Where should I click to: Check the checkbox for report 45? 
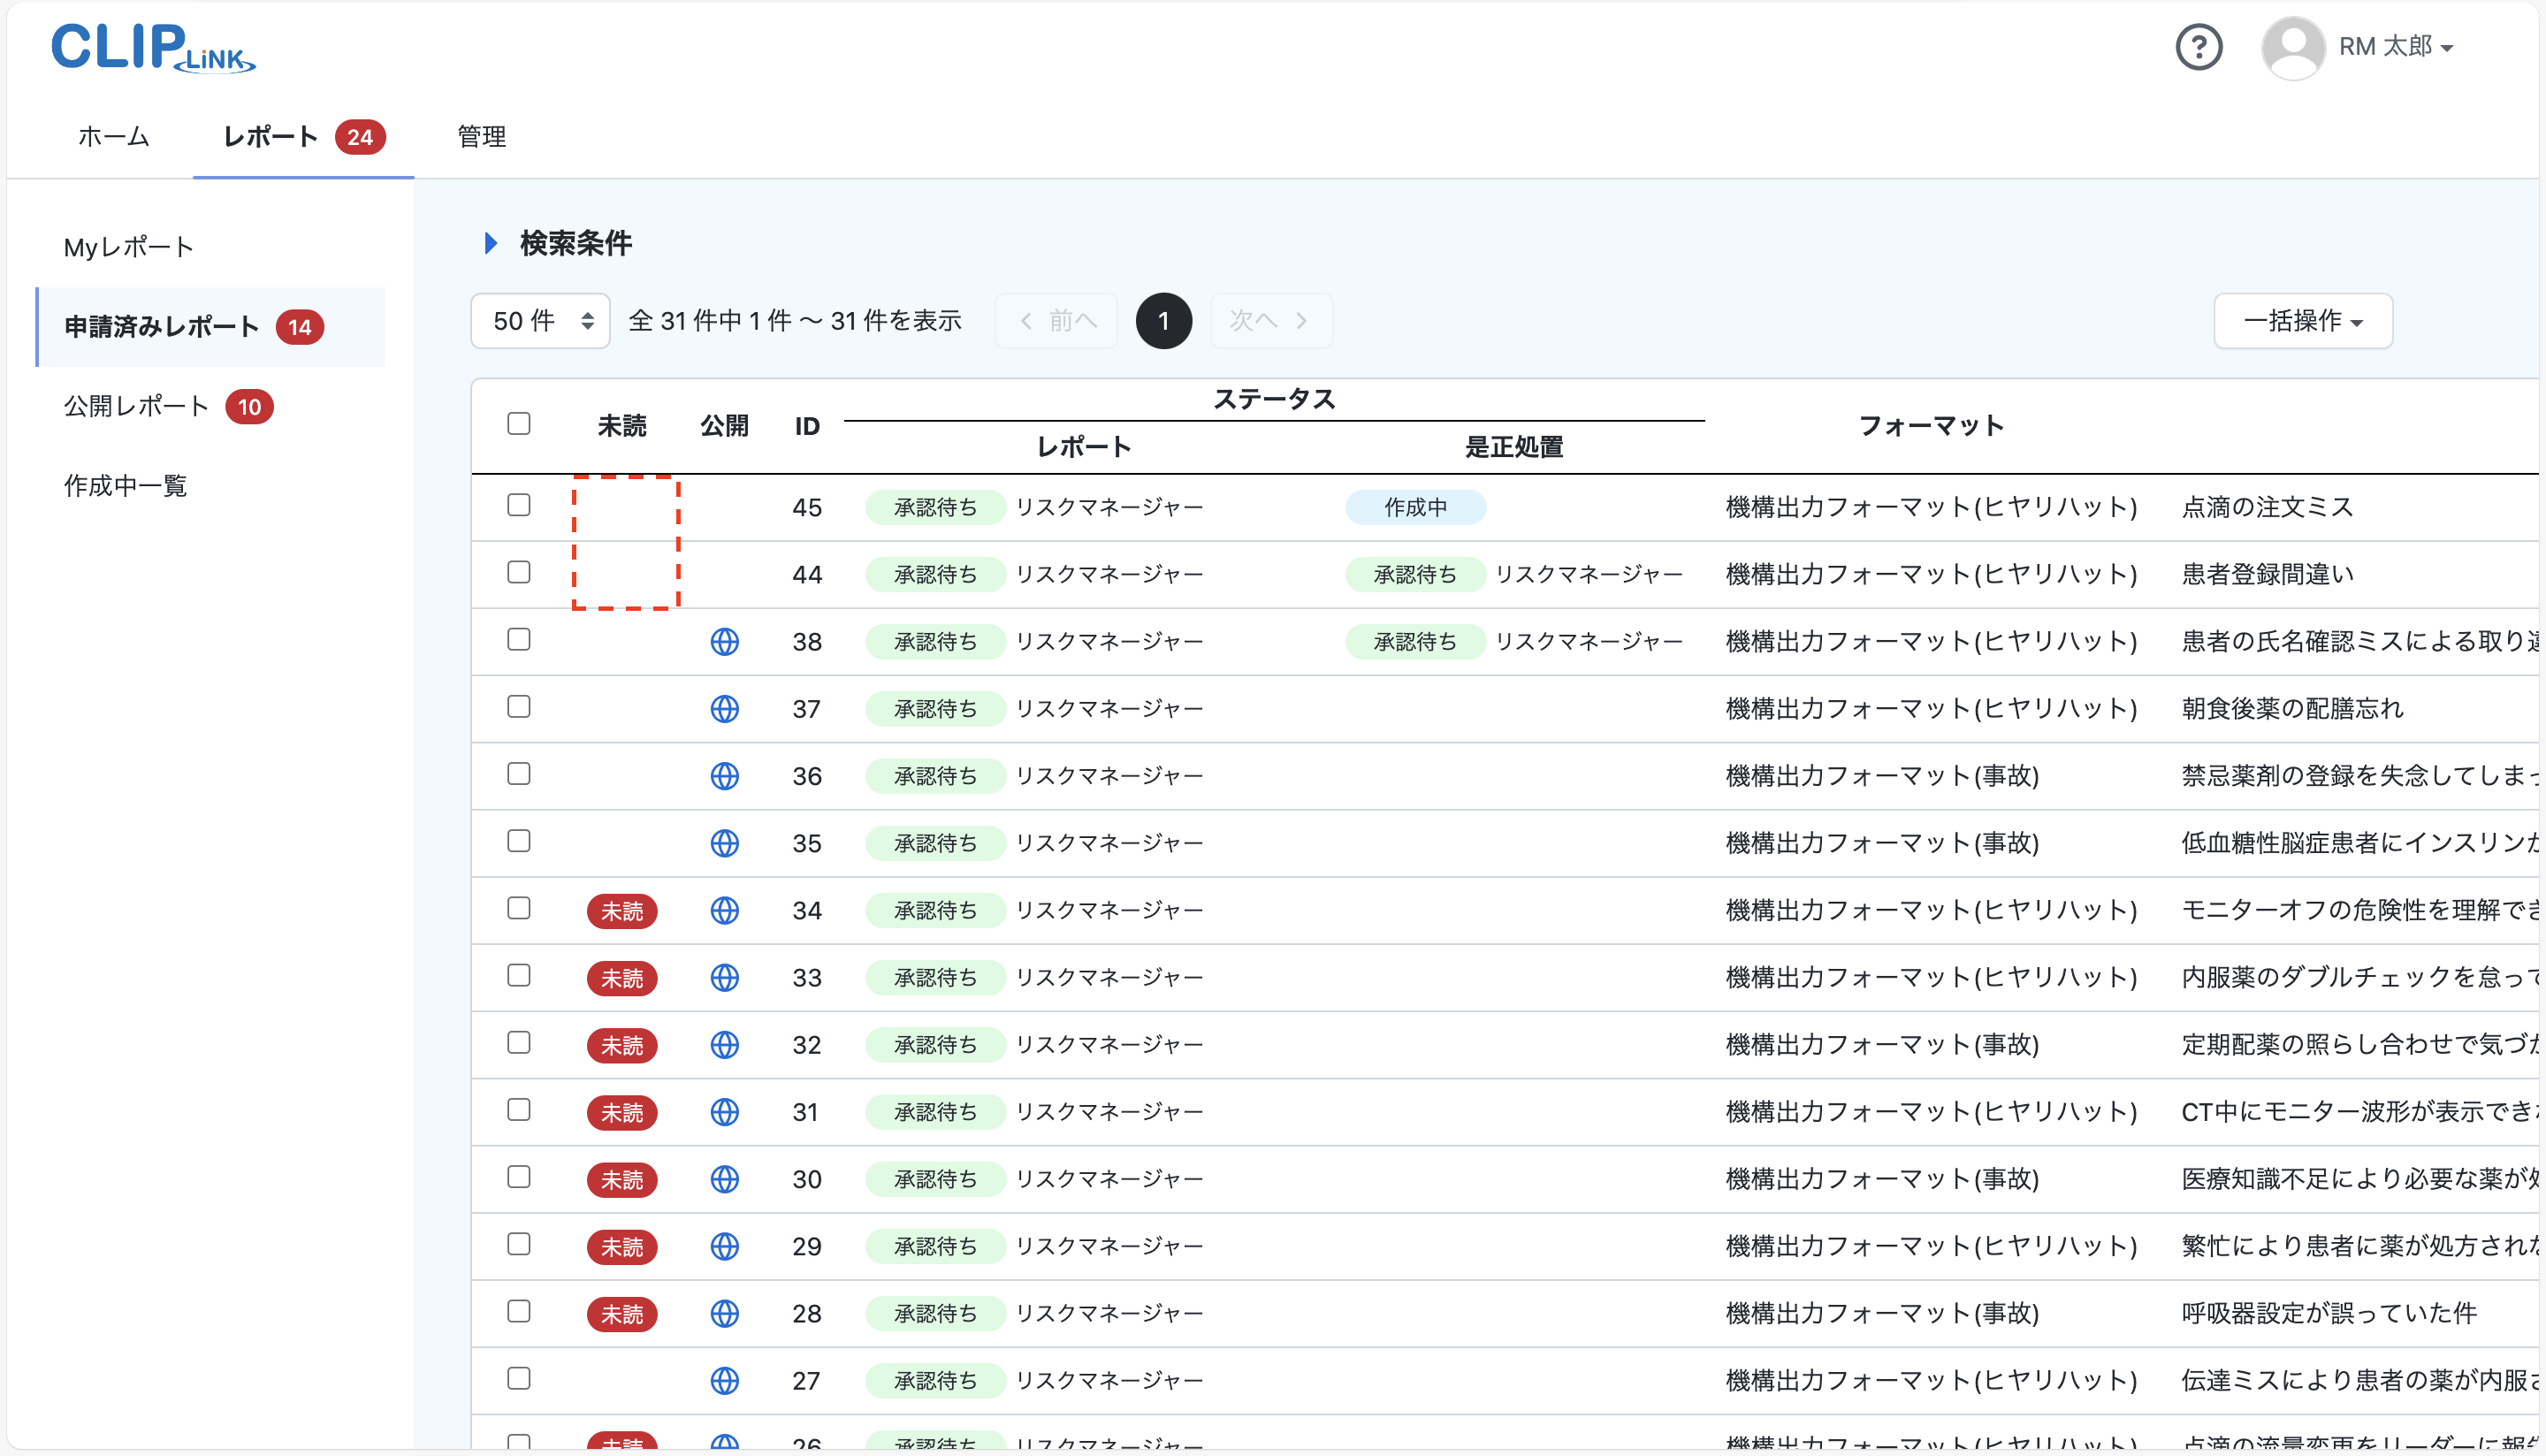tap(519, 505)
